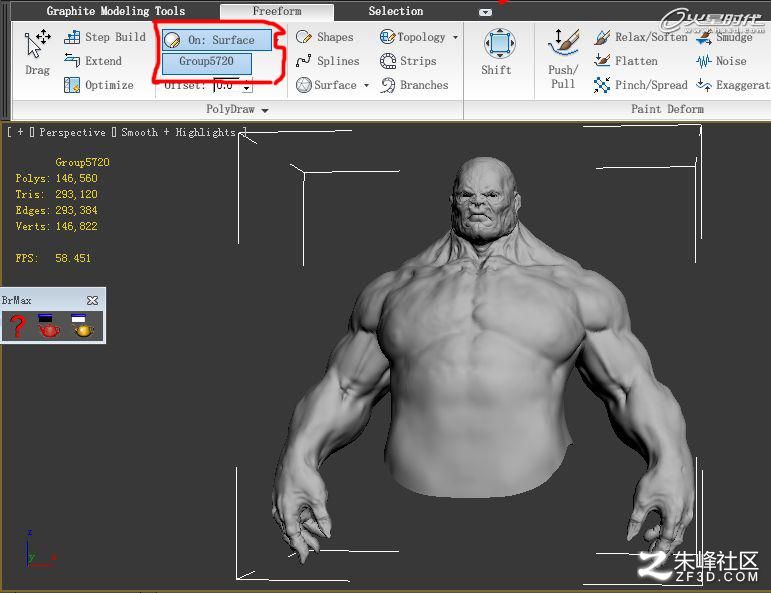Close the BrMax floating toolbar

pyautogui.click(x=92, y=300)
